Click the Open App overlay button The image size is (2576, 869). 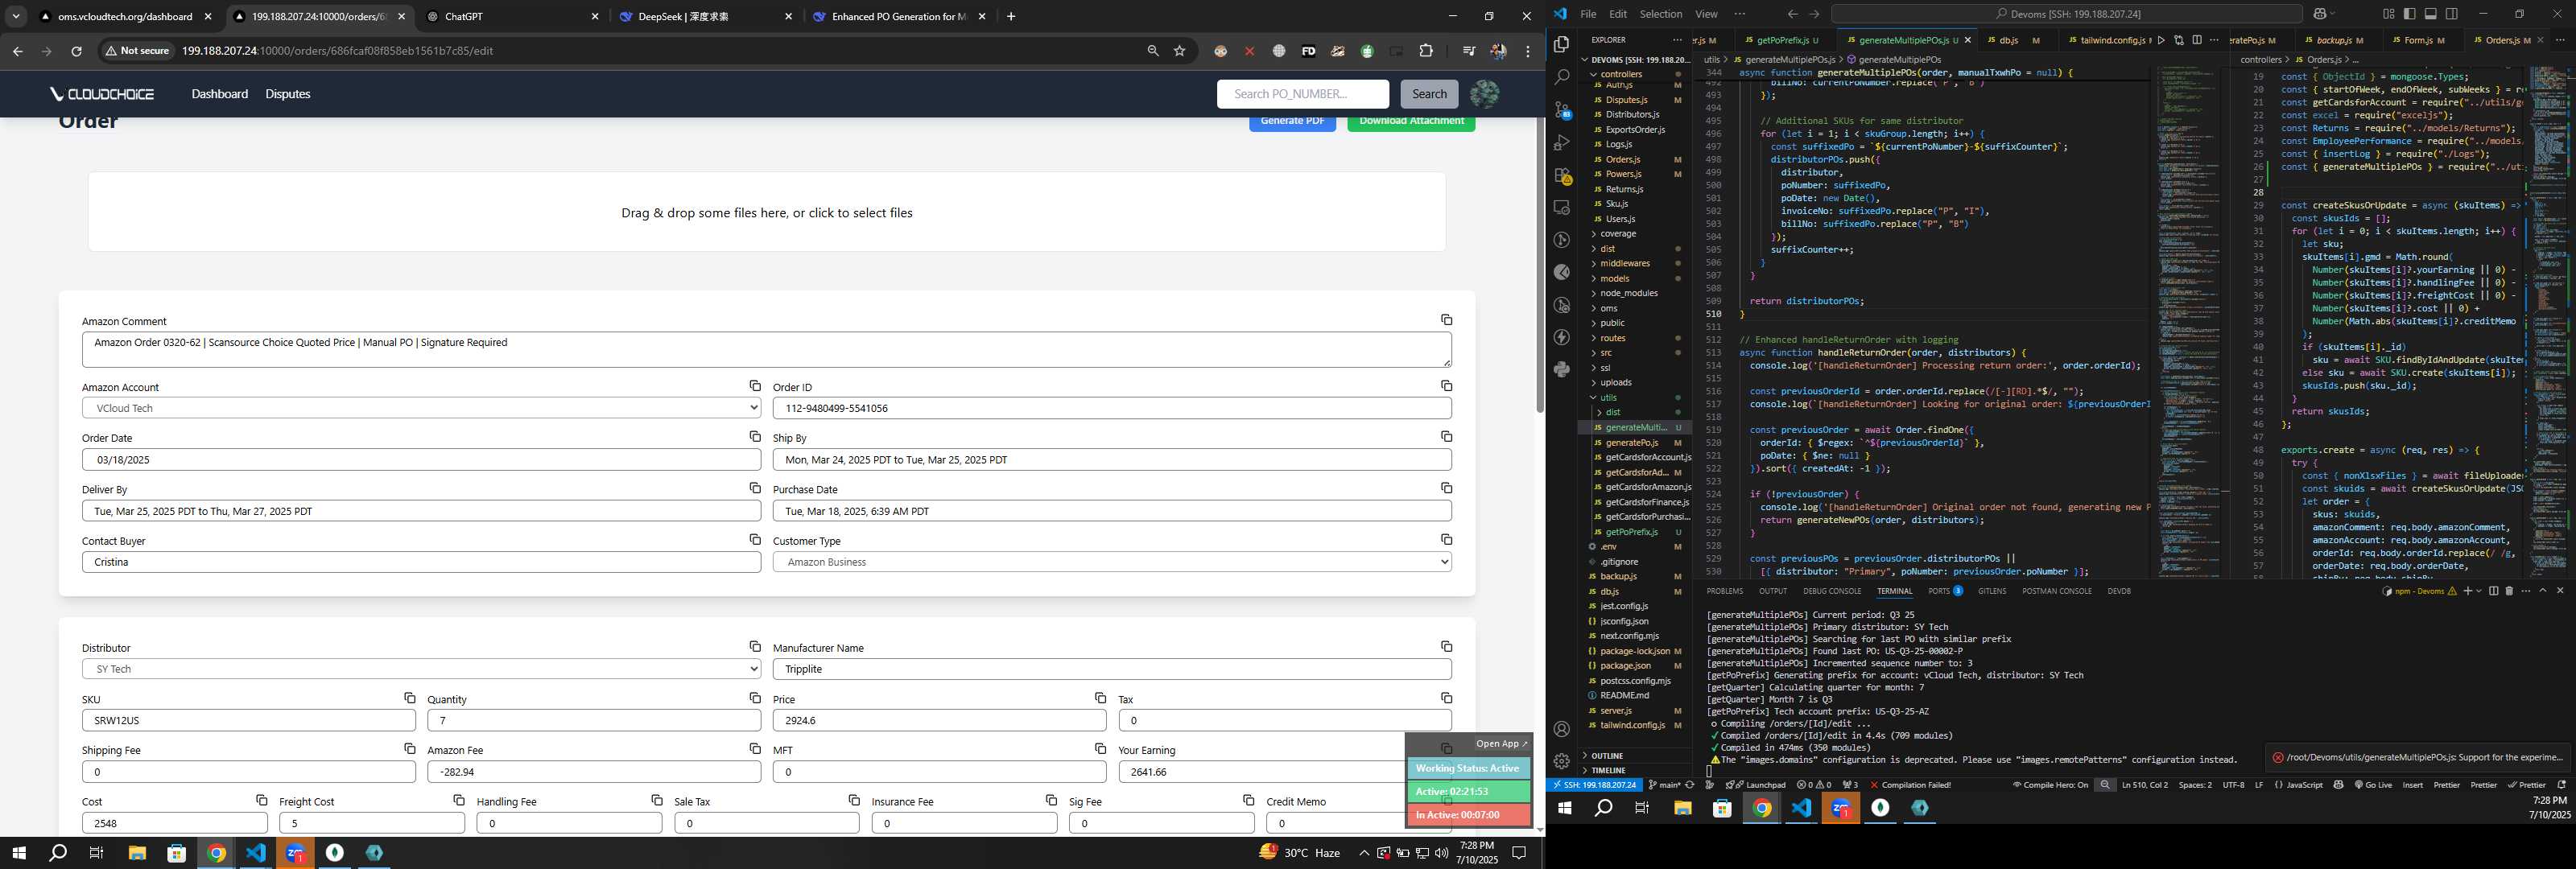(x=1501, y=744)
